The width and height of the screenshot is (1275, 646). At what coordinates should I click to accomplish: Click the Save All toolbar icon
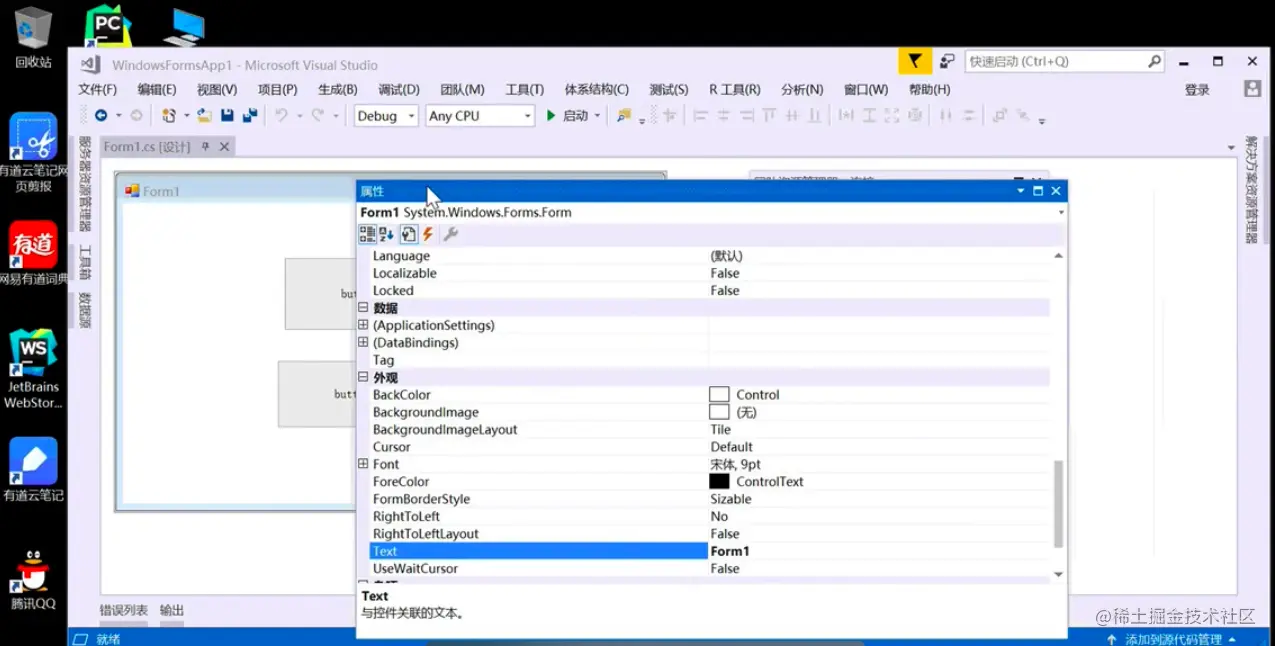click(250, 116)
